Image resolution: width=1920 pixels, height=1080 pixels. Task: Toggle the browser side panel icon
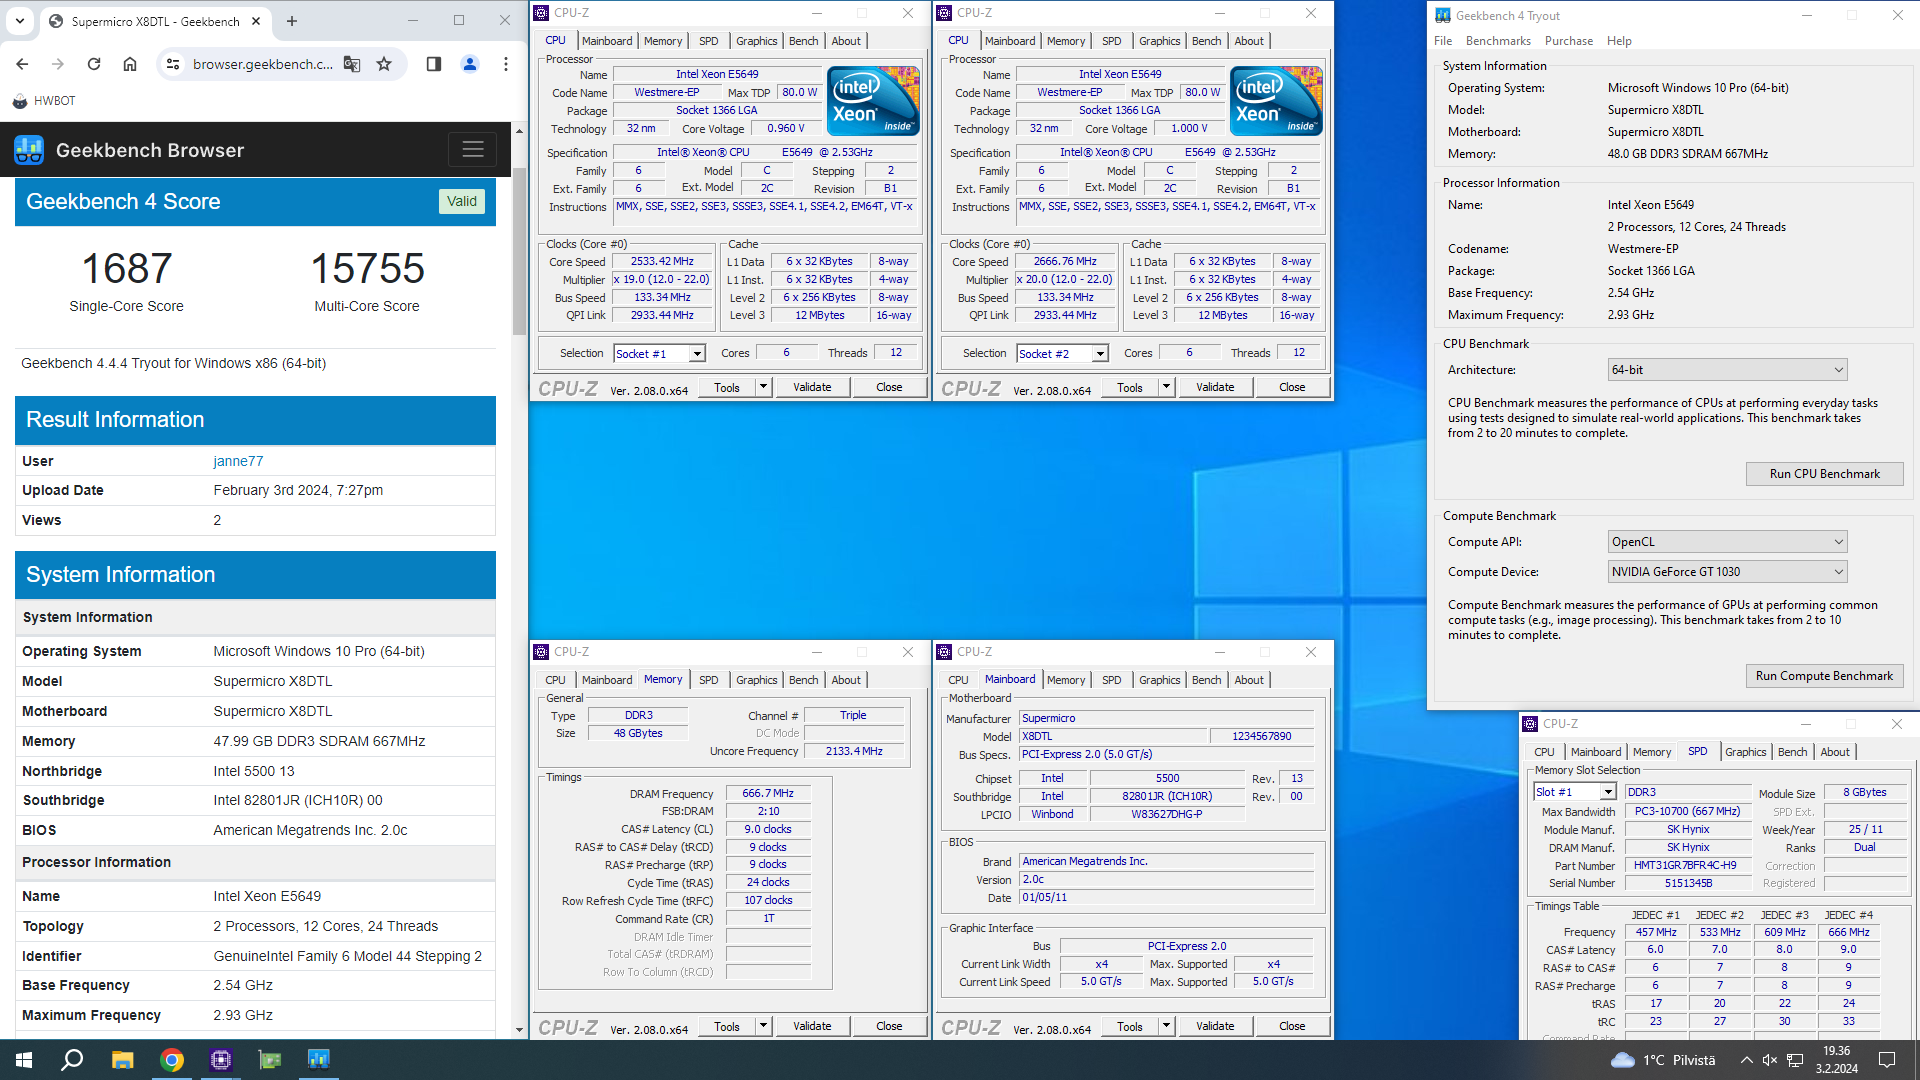point(434,64)
